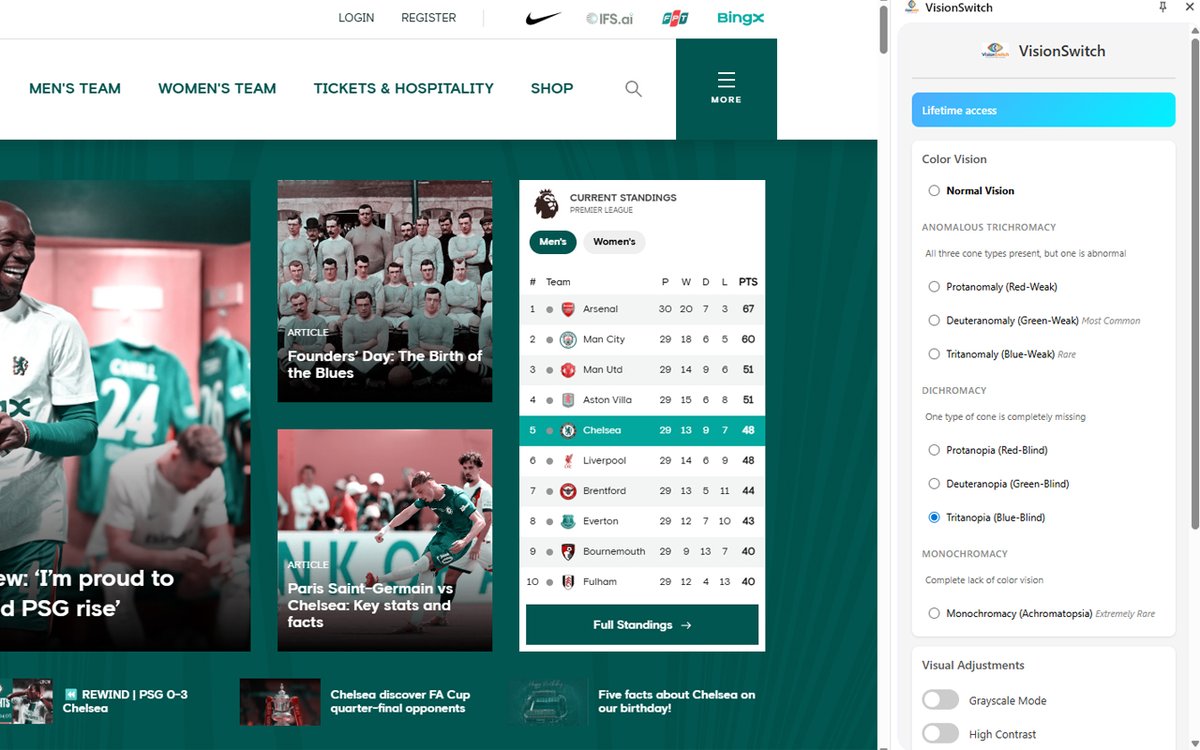The width and height of the screenshot is (1200, 750).
Task: Click the web page vertical scrollbar
Action: tap(883, 30)
